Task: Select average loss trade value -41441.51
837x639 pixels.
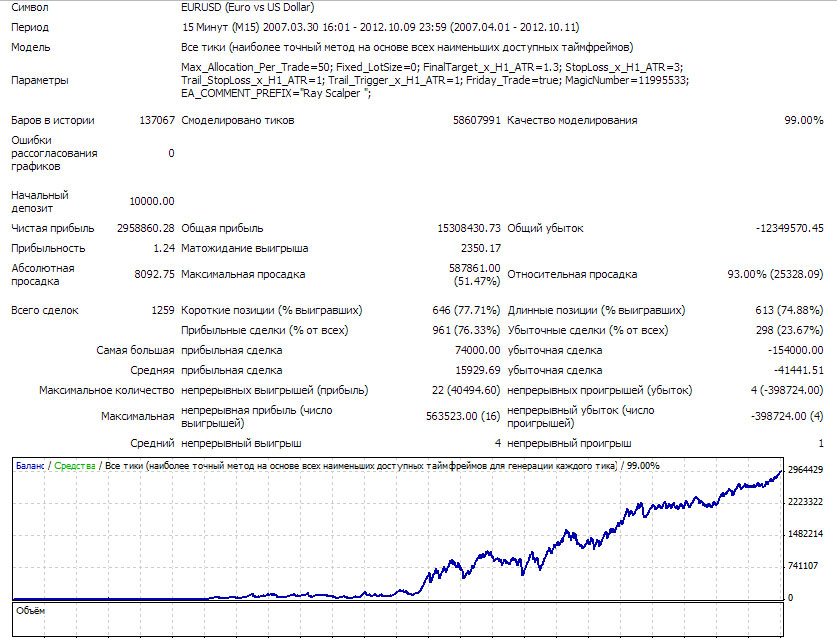Action: pyautogui.click(x=799, y=370)
